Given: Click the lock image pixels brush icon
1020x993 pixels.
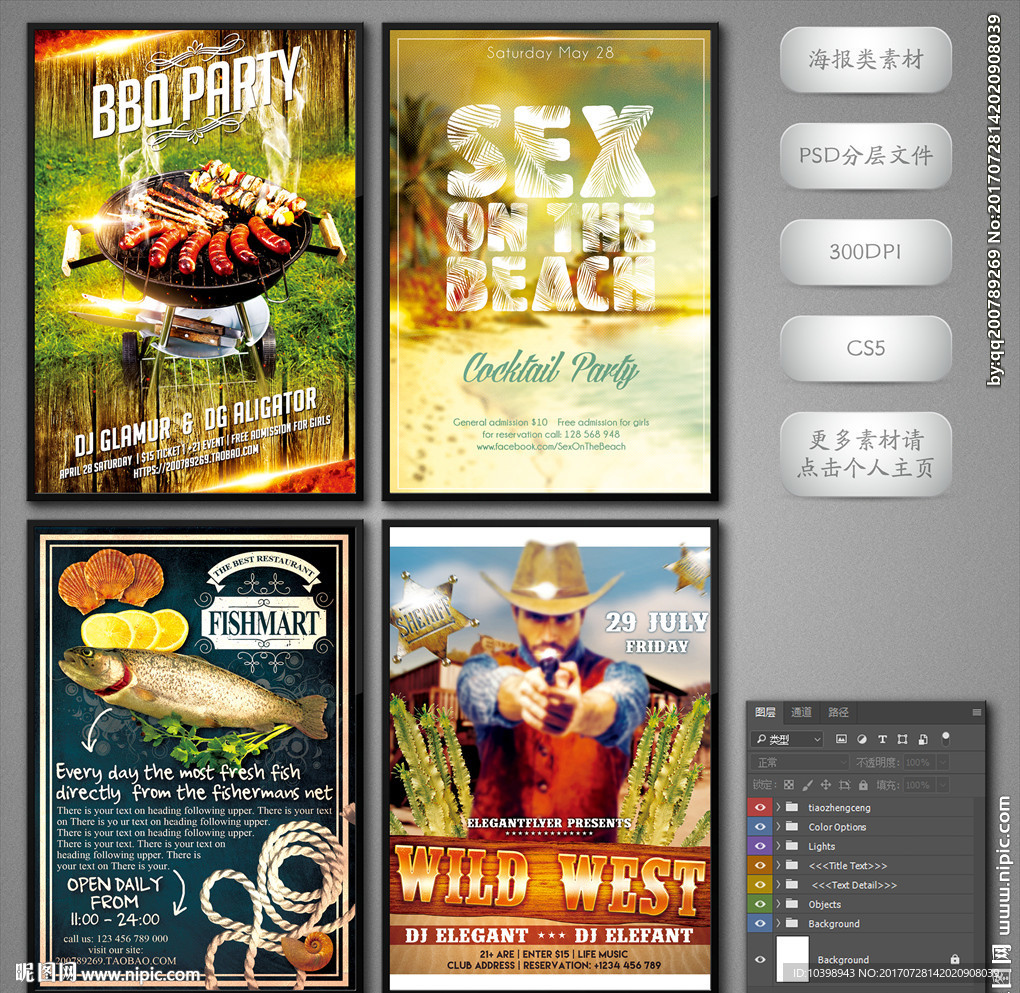Looking at the screenshot, I should [x=807, y=785].
